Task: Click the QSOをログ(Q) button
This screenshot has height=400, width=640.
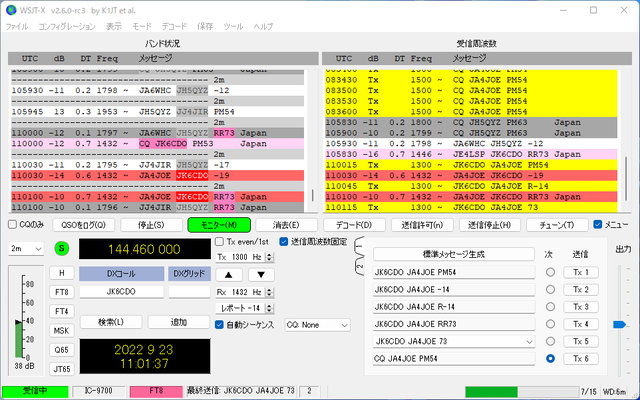Action: (x=84, y=225)
